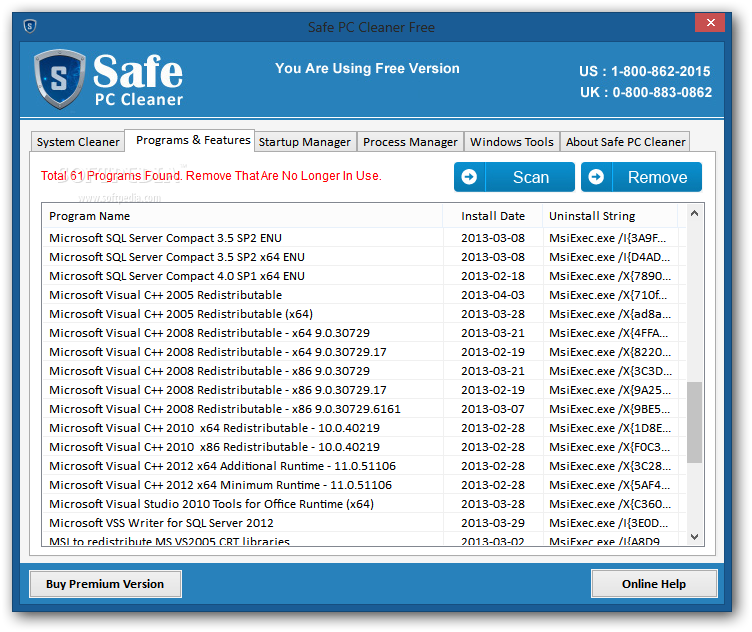This screenshot has width=752, height=632.
Task: Select Visual C++ 2012 x64 Minimum Runtime
Action: tap(364, 485)
